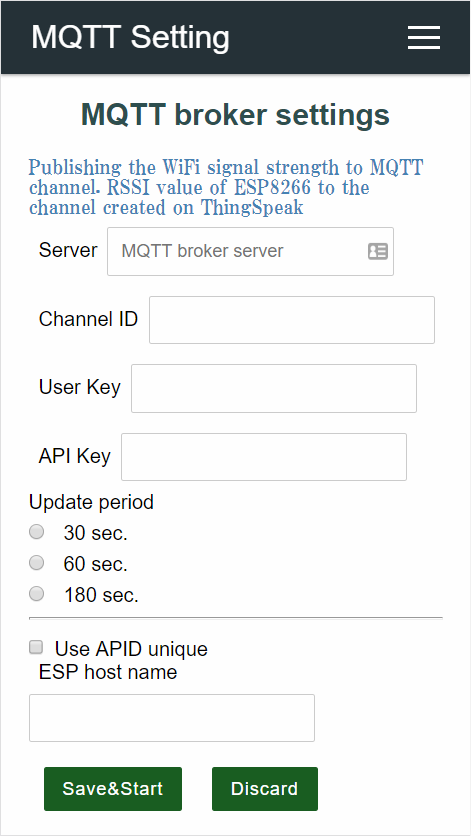Enable the Use APID unique checkbox

(x=36, y=648)
